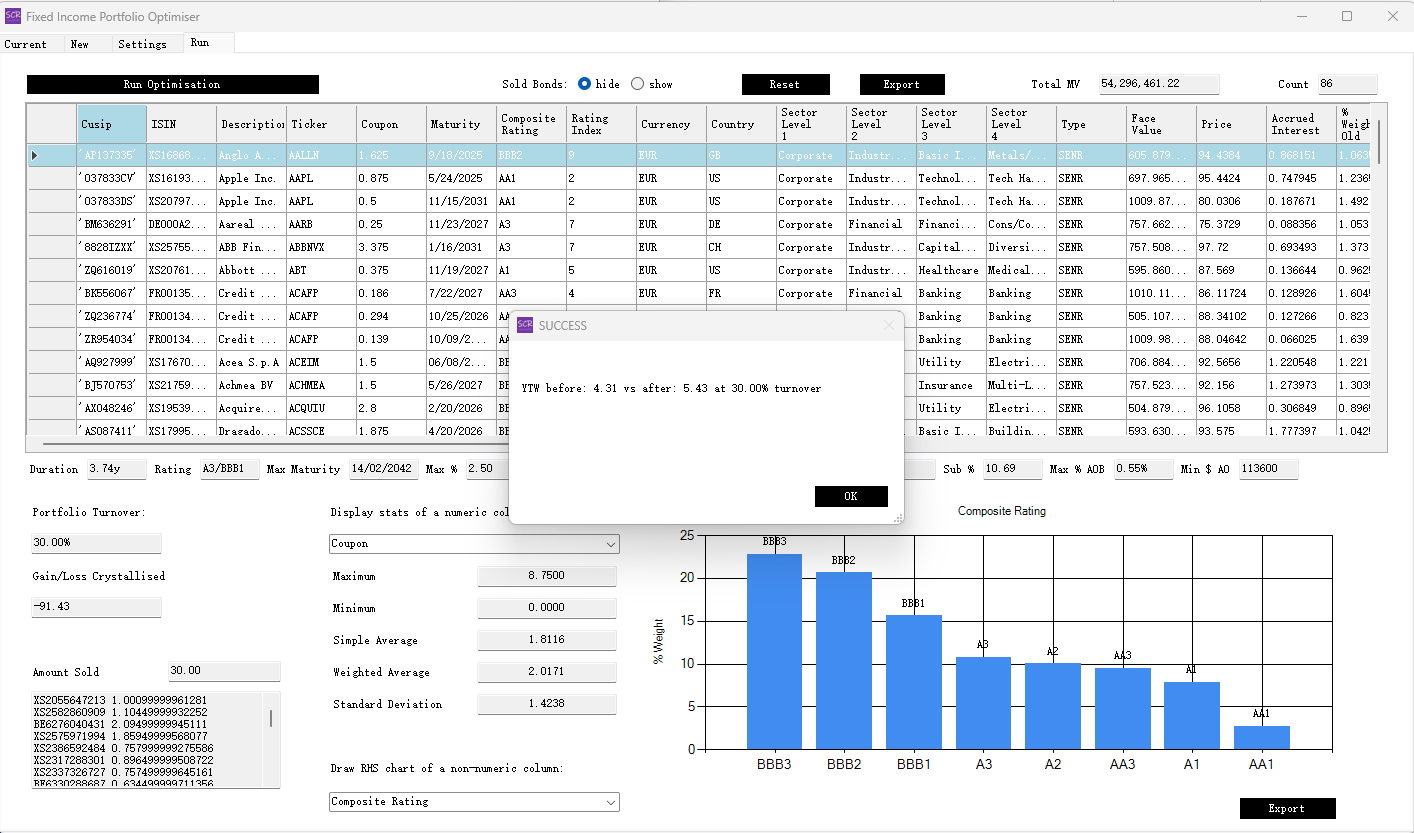Click the Run Optimisation button
The height and width of the screenshot is (833, 1414).
(172, 84)
